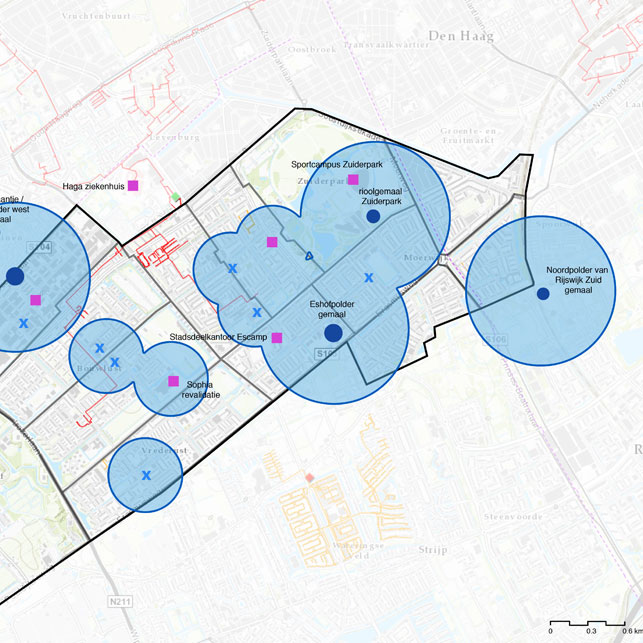Click the rioolgemaal Zuiderpark blue dot
Image resolution: width=643 pixels, height=643 pixels.
pos(373,216)
